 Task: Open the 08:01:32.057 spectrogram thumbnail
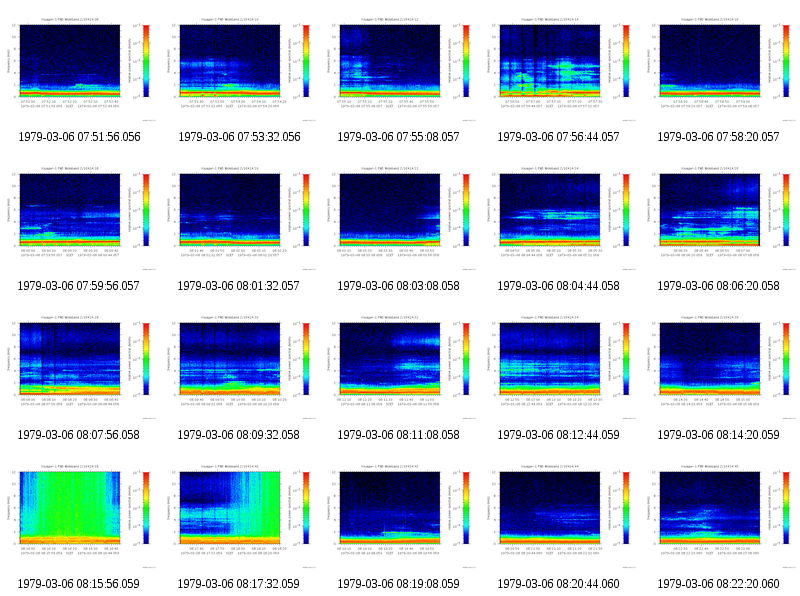[239, 218]
